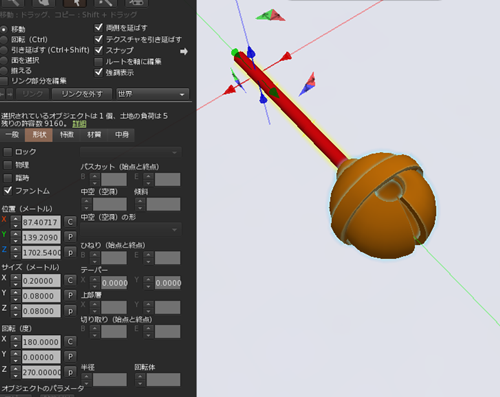Toggle the ファントム checkbox
The image size is (500, 397).
coord(7,191)
